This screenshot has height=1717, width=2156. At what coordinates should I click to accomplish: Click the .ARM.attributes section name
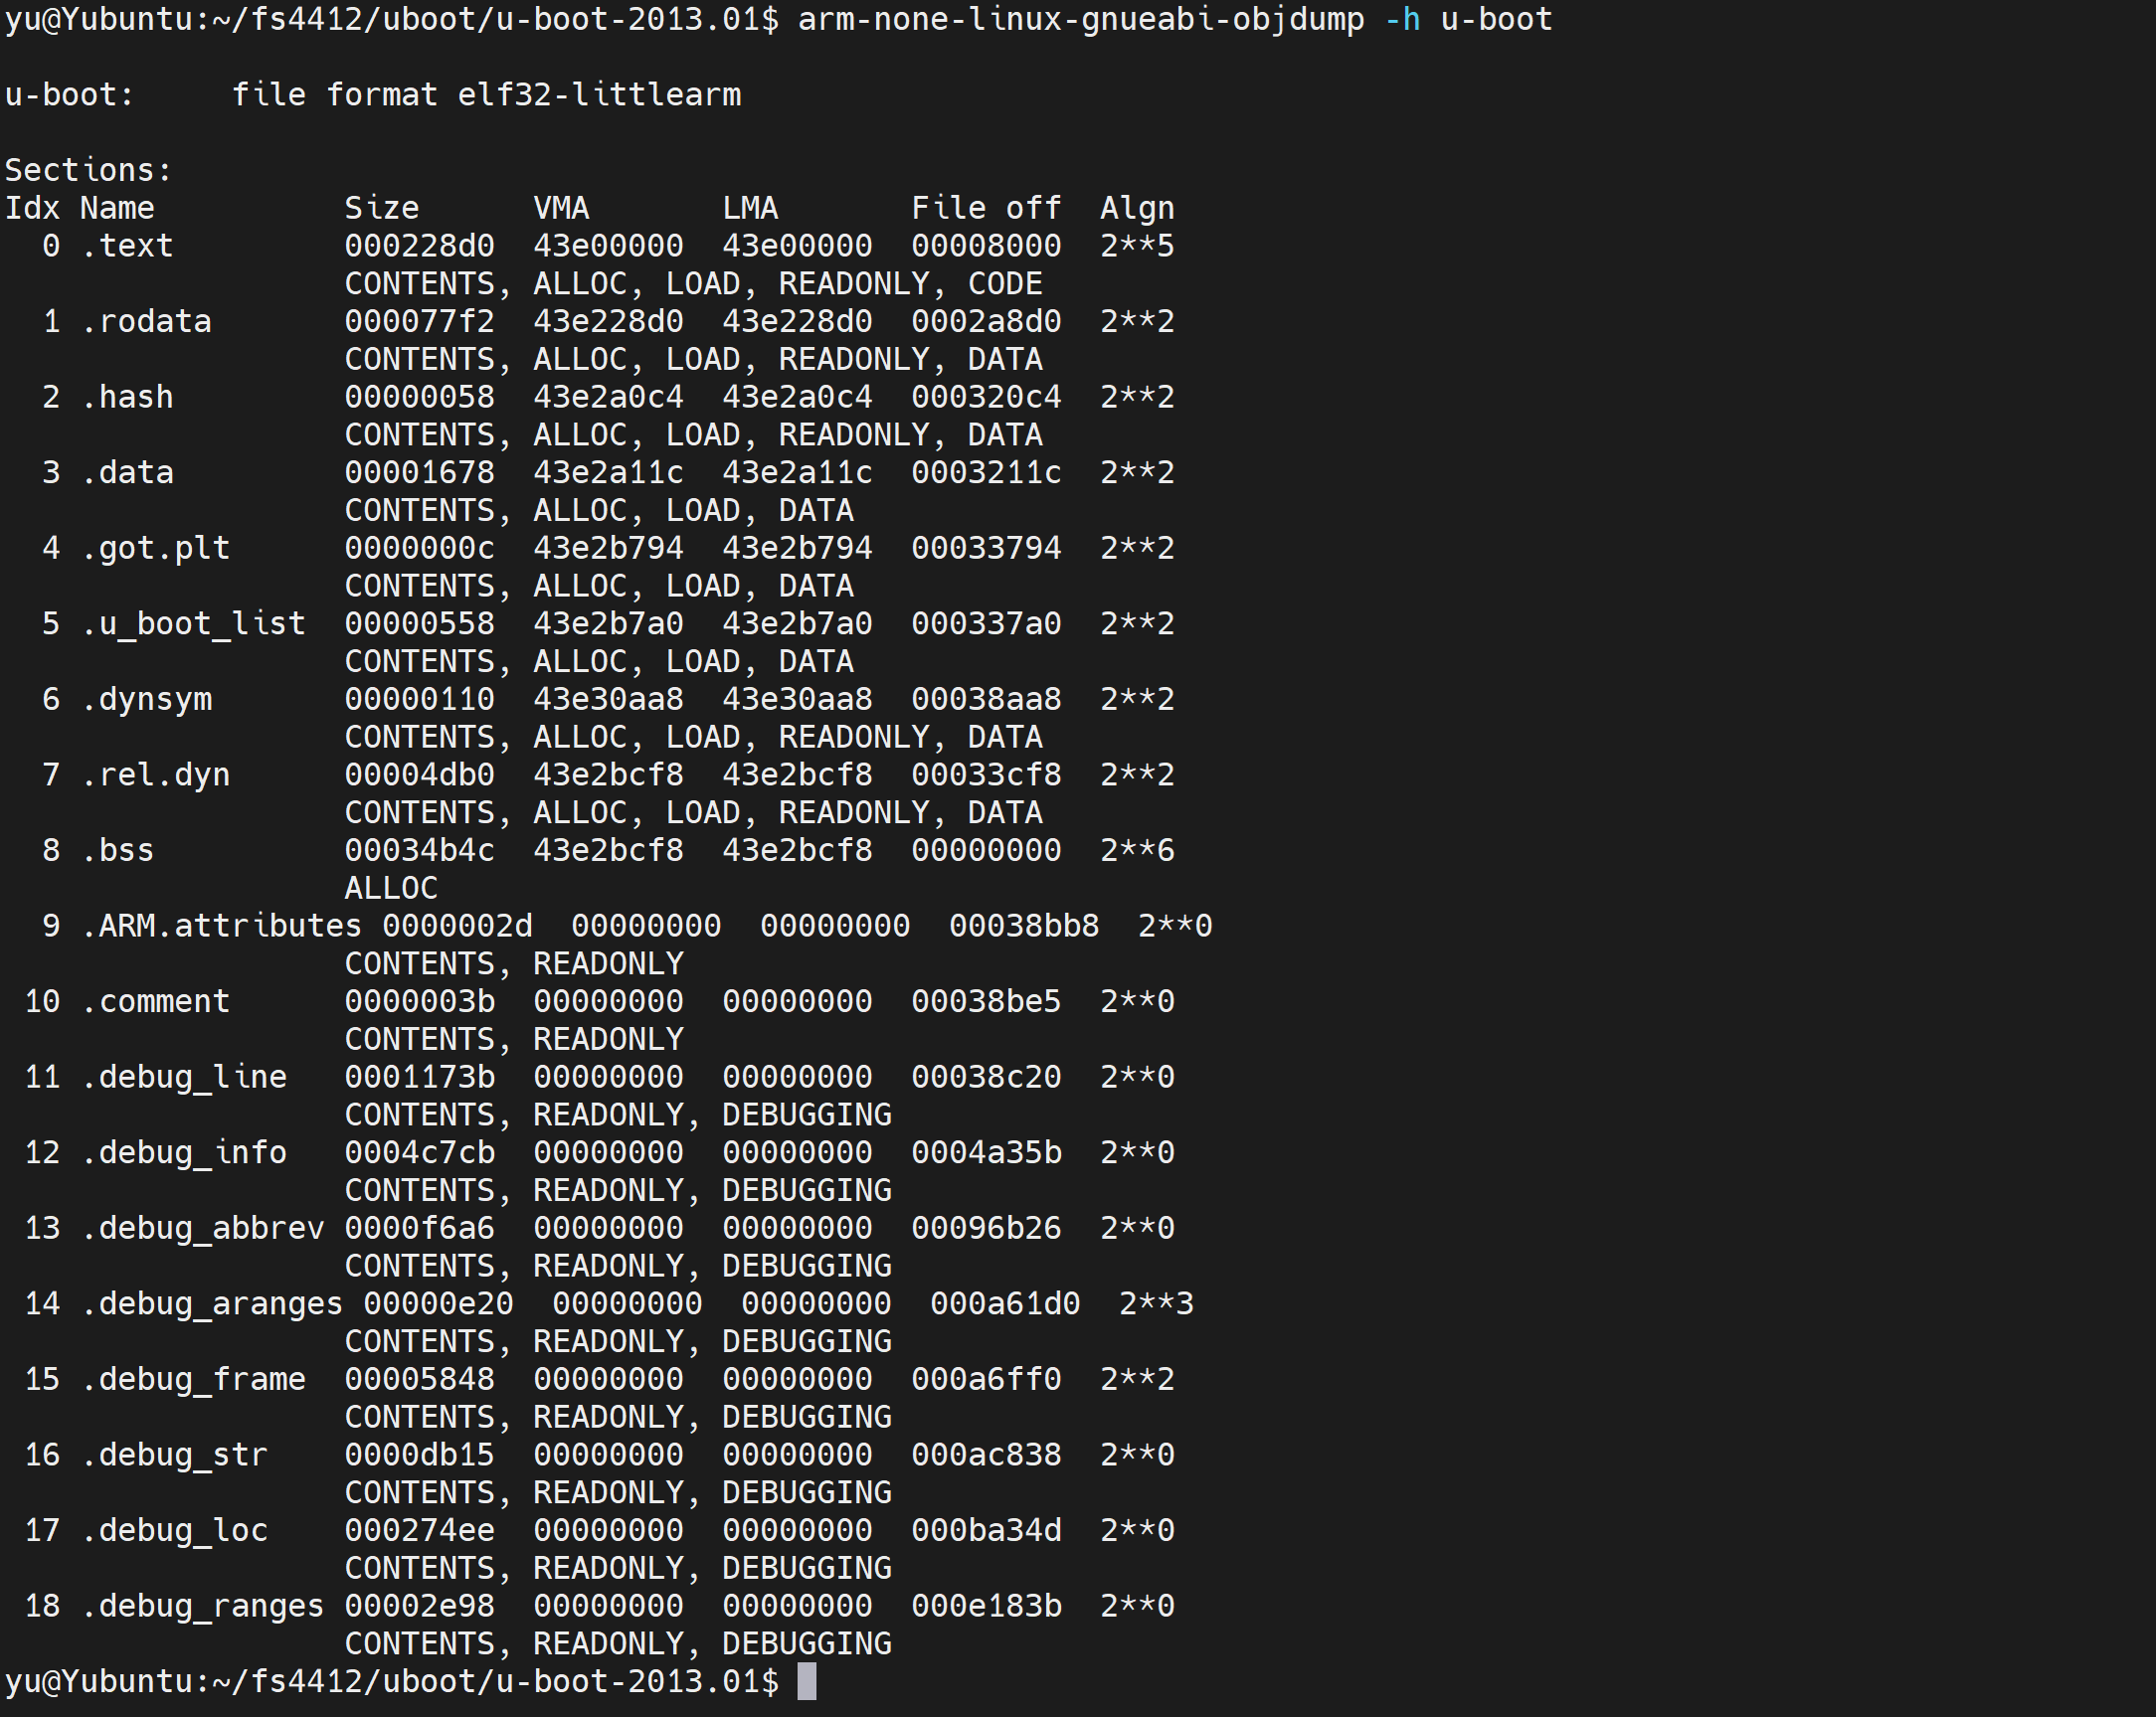(221, 926)
